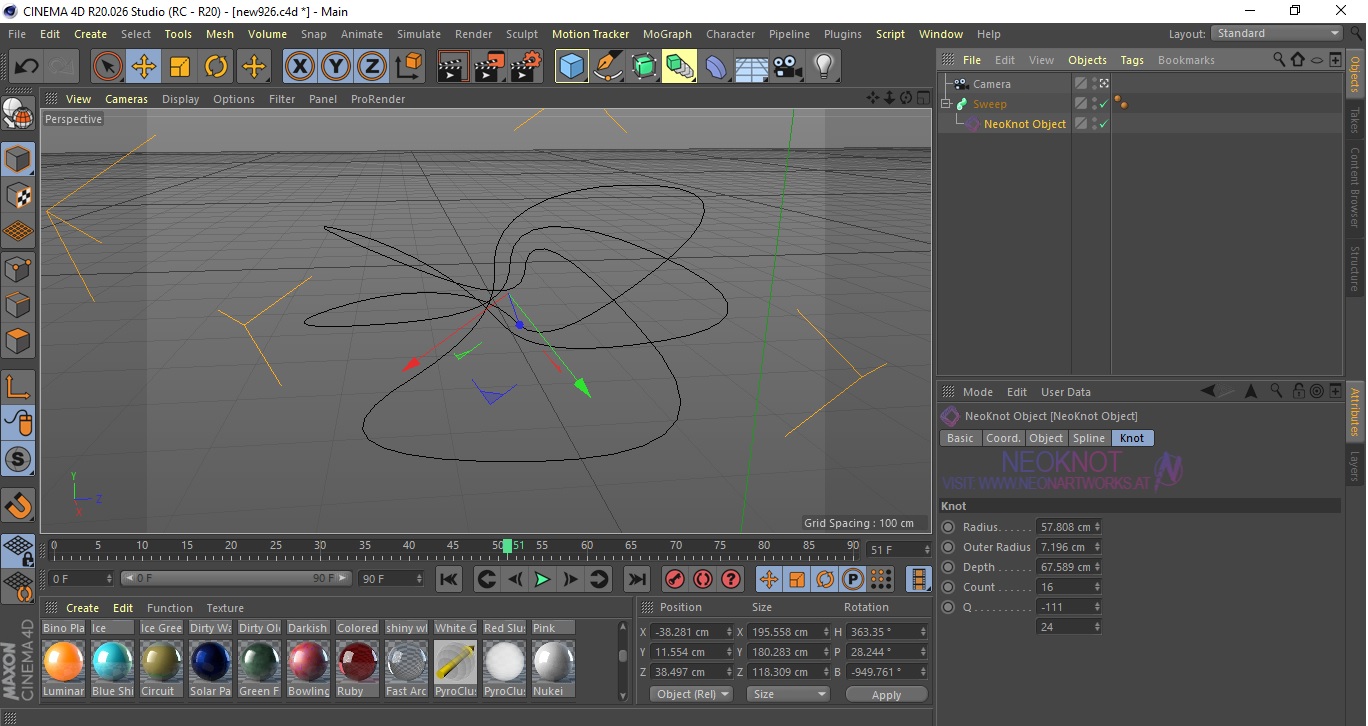Go to end of animation
This screenshot has height=726, width=1368.
(636, 579)
